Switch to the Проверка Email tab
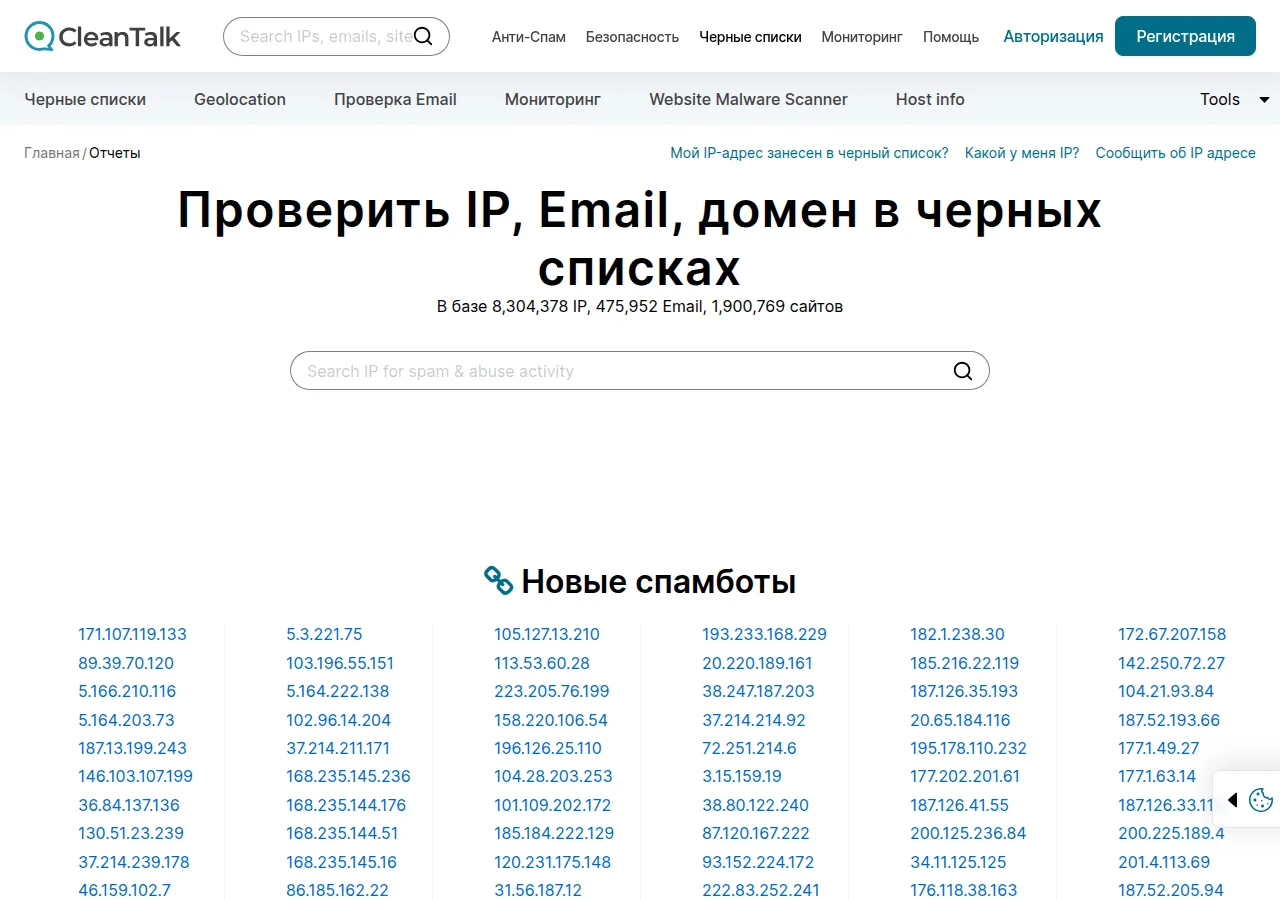1280x900 pixels. pos(395,99)
